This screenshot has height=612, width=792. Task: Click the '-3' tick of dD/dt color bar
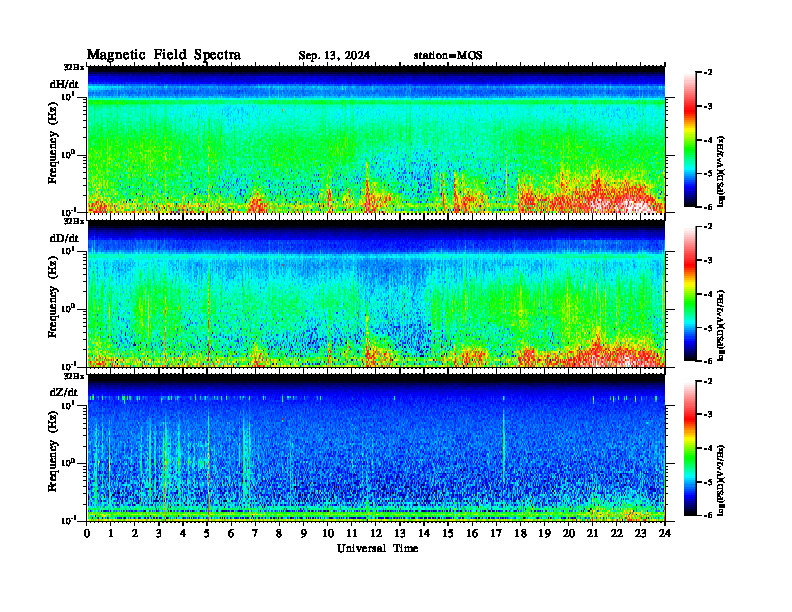pyautogui.click(x=708, y=261)
